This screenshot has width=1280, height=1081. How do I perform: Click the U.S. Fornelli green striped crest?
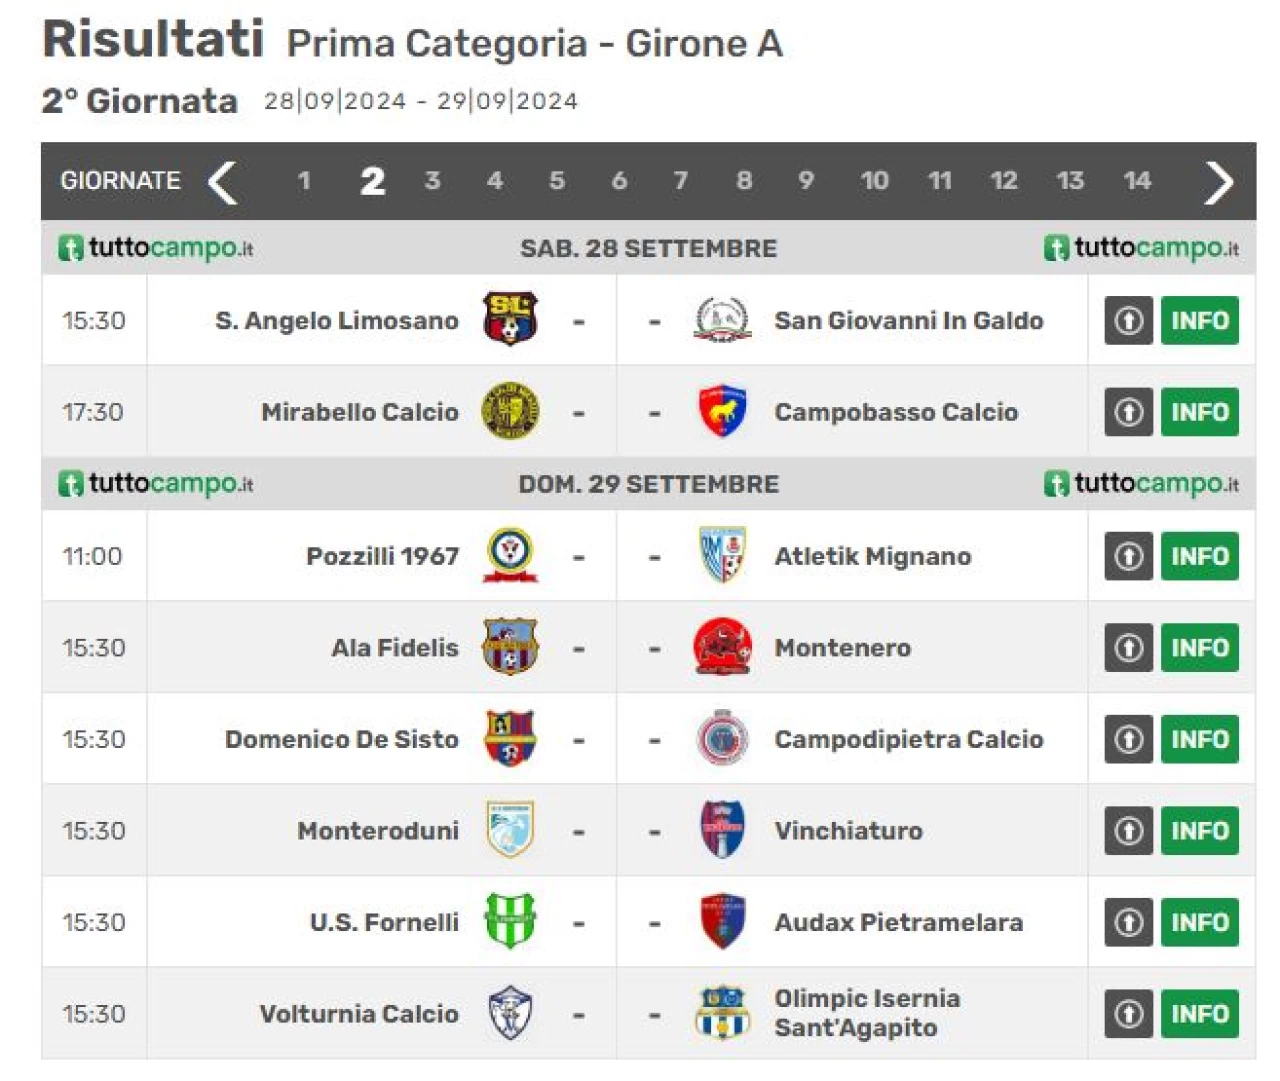(x=510, y=921)
